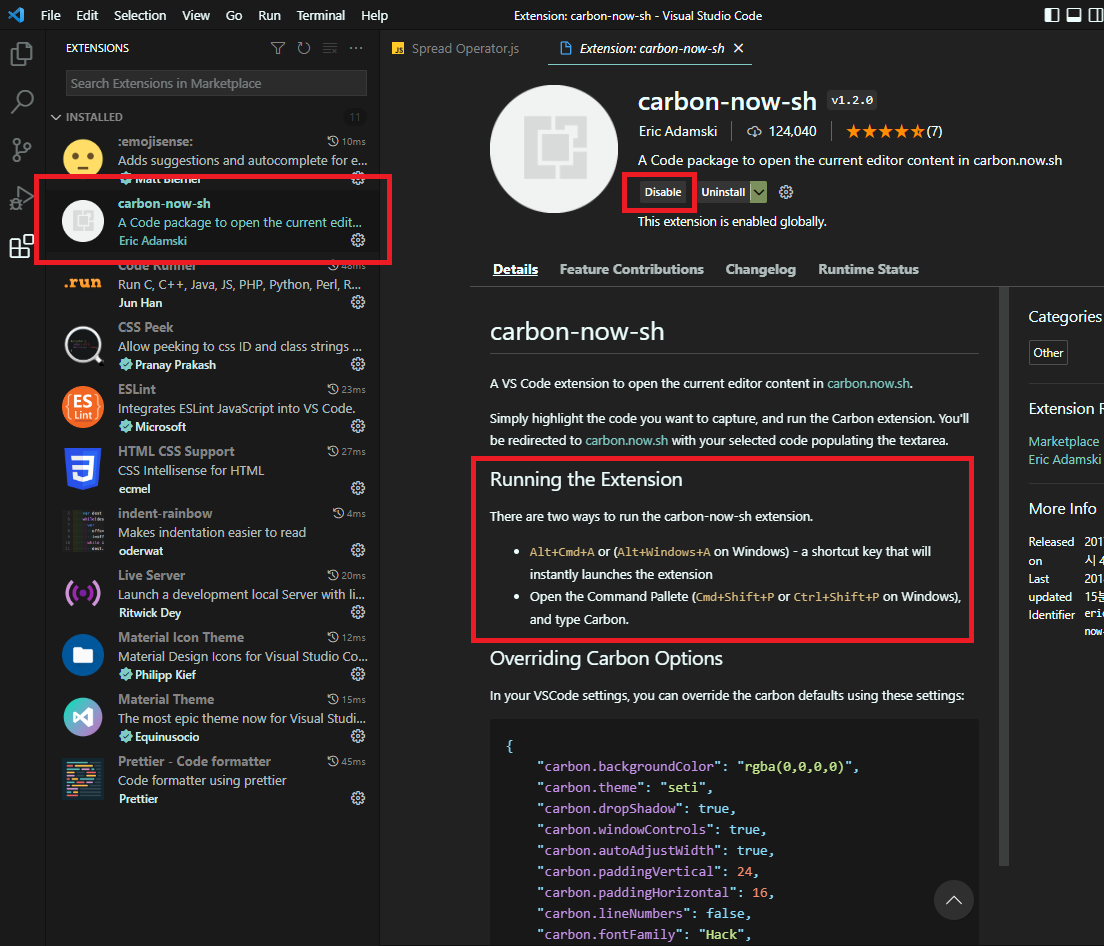Open the Run and Debug view
Screen dimensions: 1104x946
point(22,198)
